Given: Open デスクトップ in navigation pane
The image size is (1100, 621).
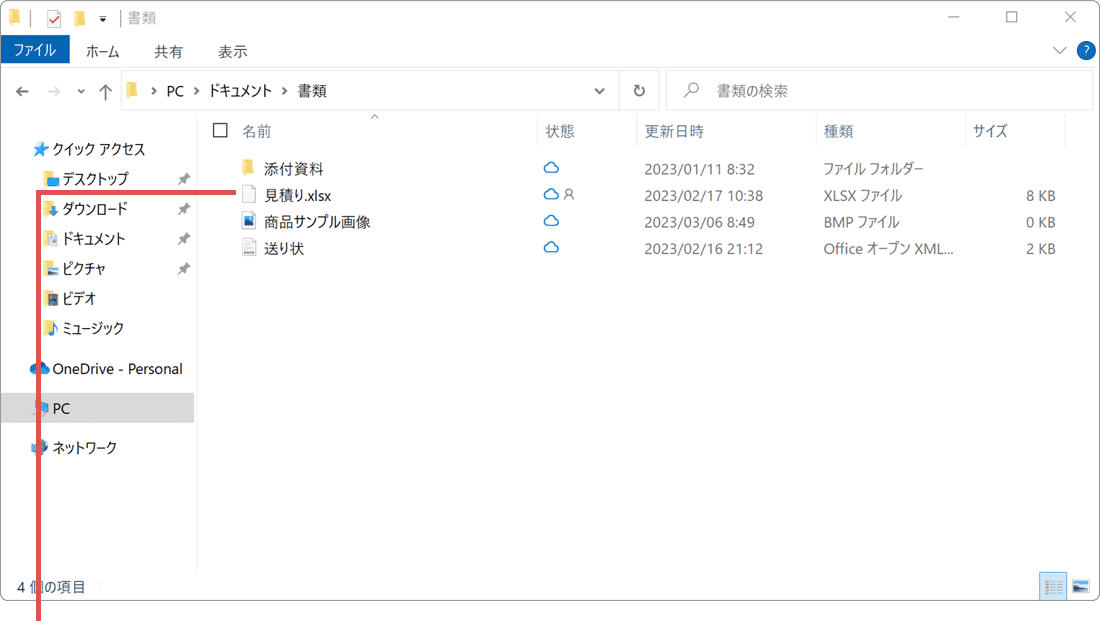Looking at the screenshot, I should [x=95, y=179].
